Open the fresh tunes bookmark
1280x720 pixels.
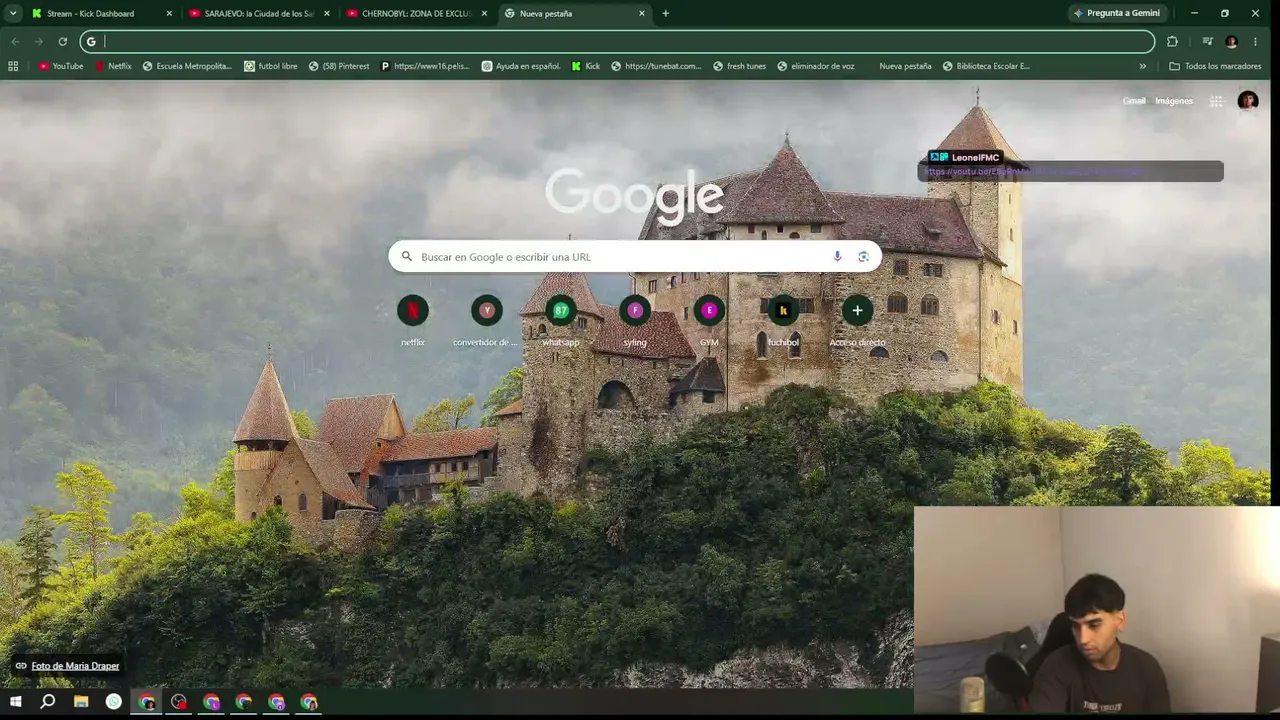(x=740, y=66)
